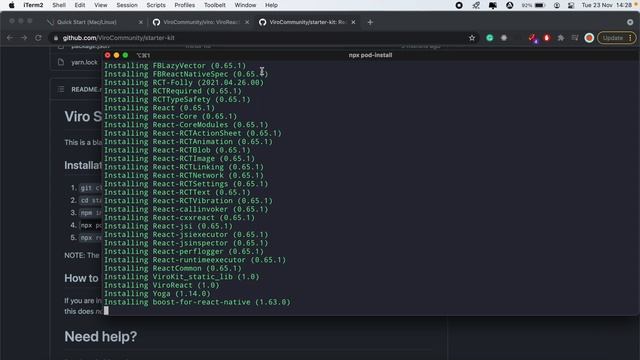Open the README table of contents icon
This screenshot has height=360, width=640.
click(x=61, y=89)
